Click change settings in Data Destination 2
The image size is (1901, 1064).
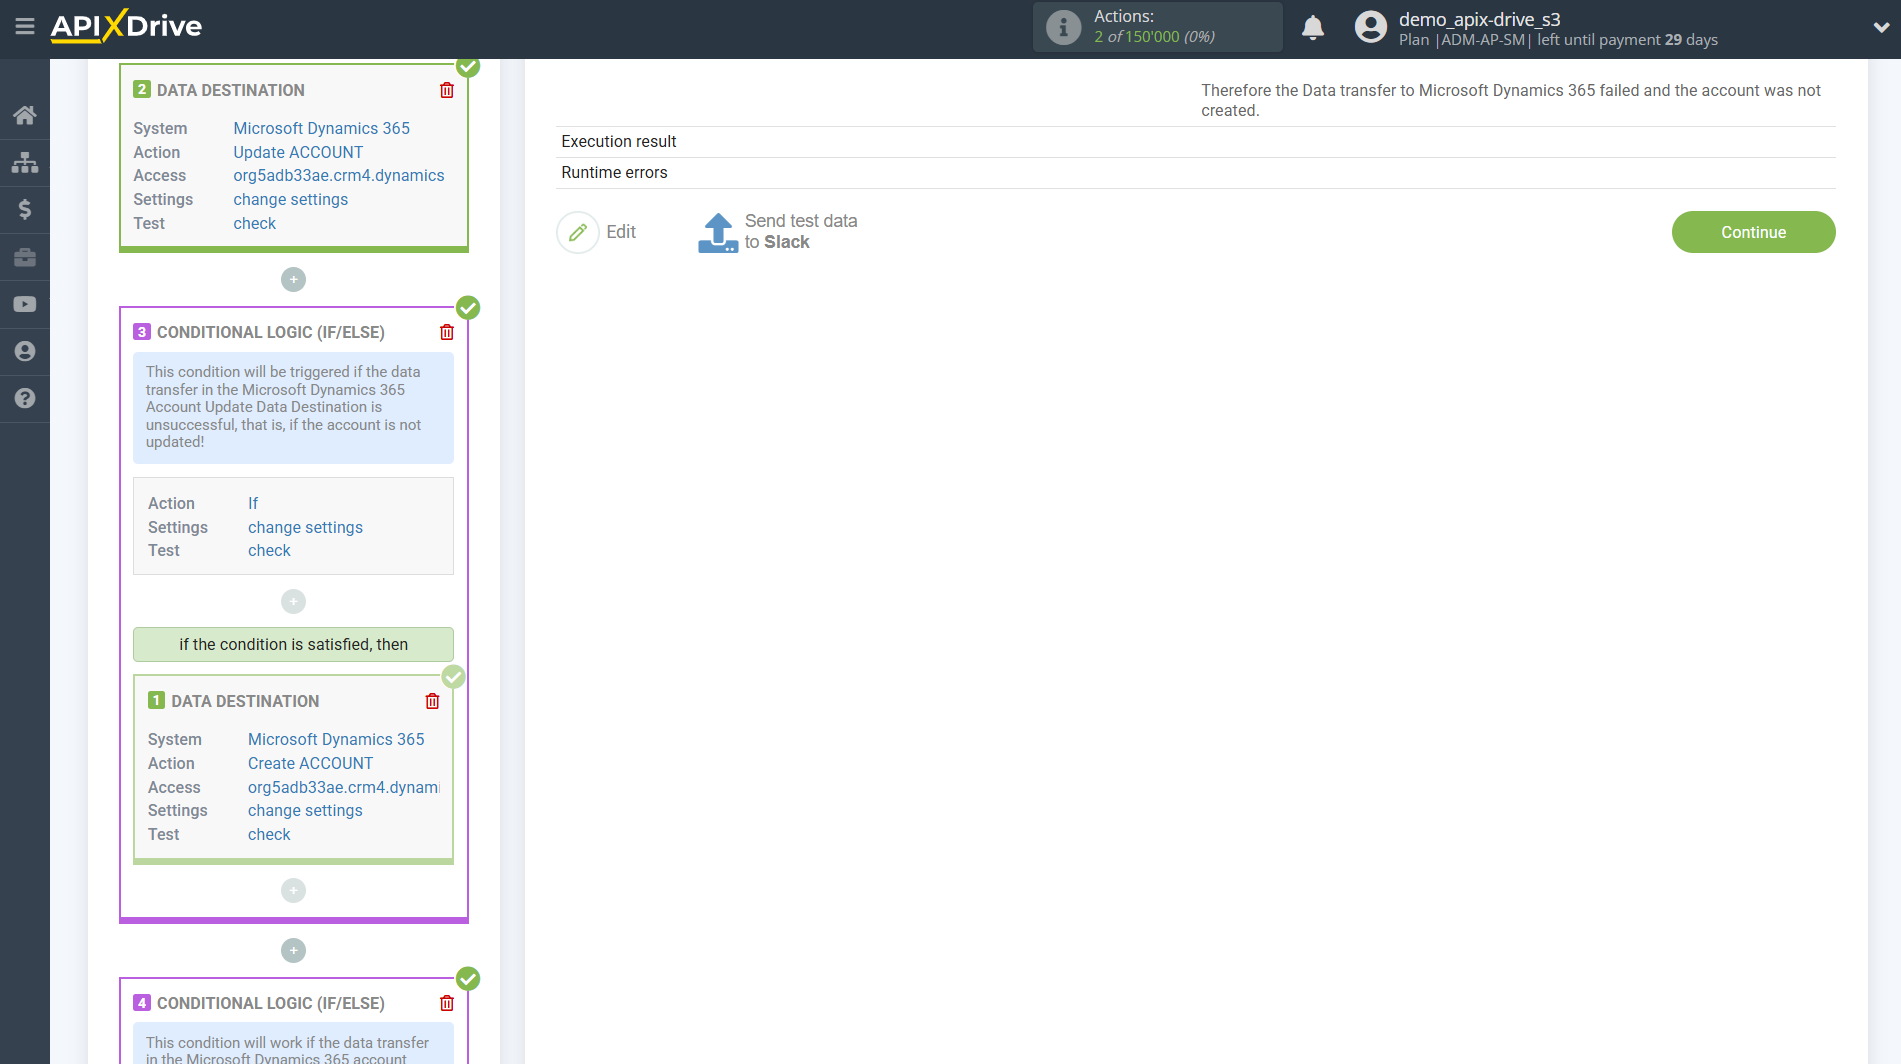point(290,199)
